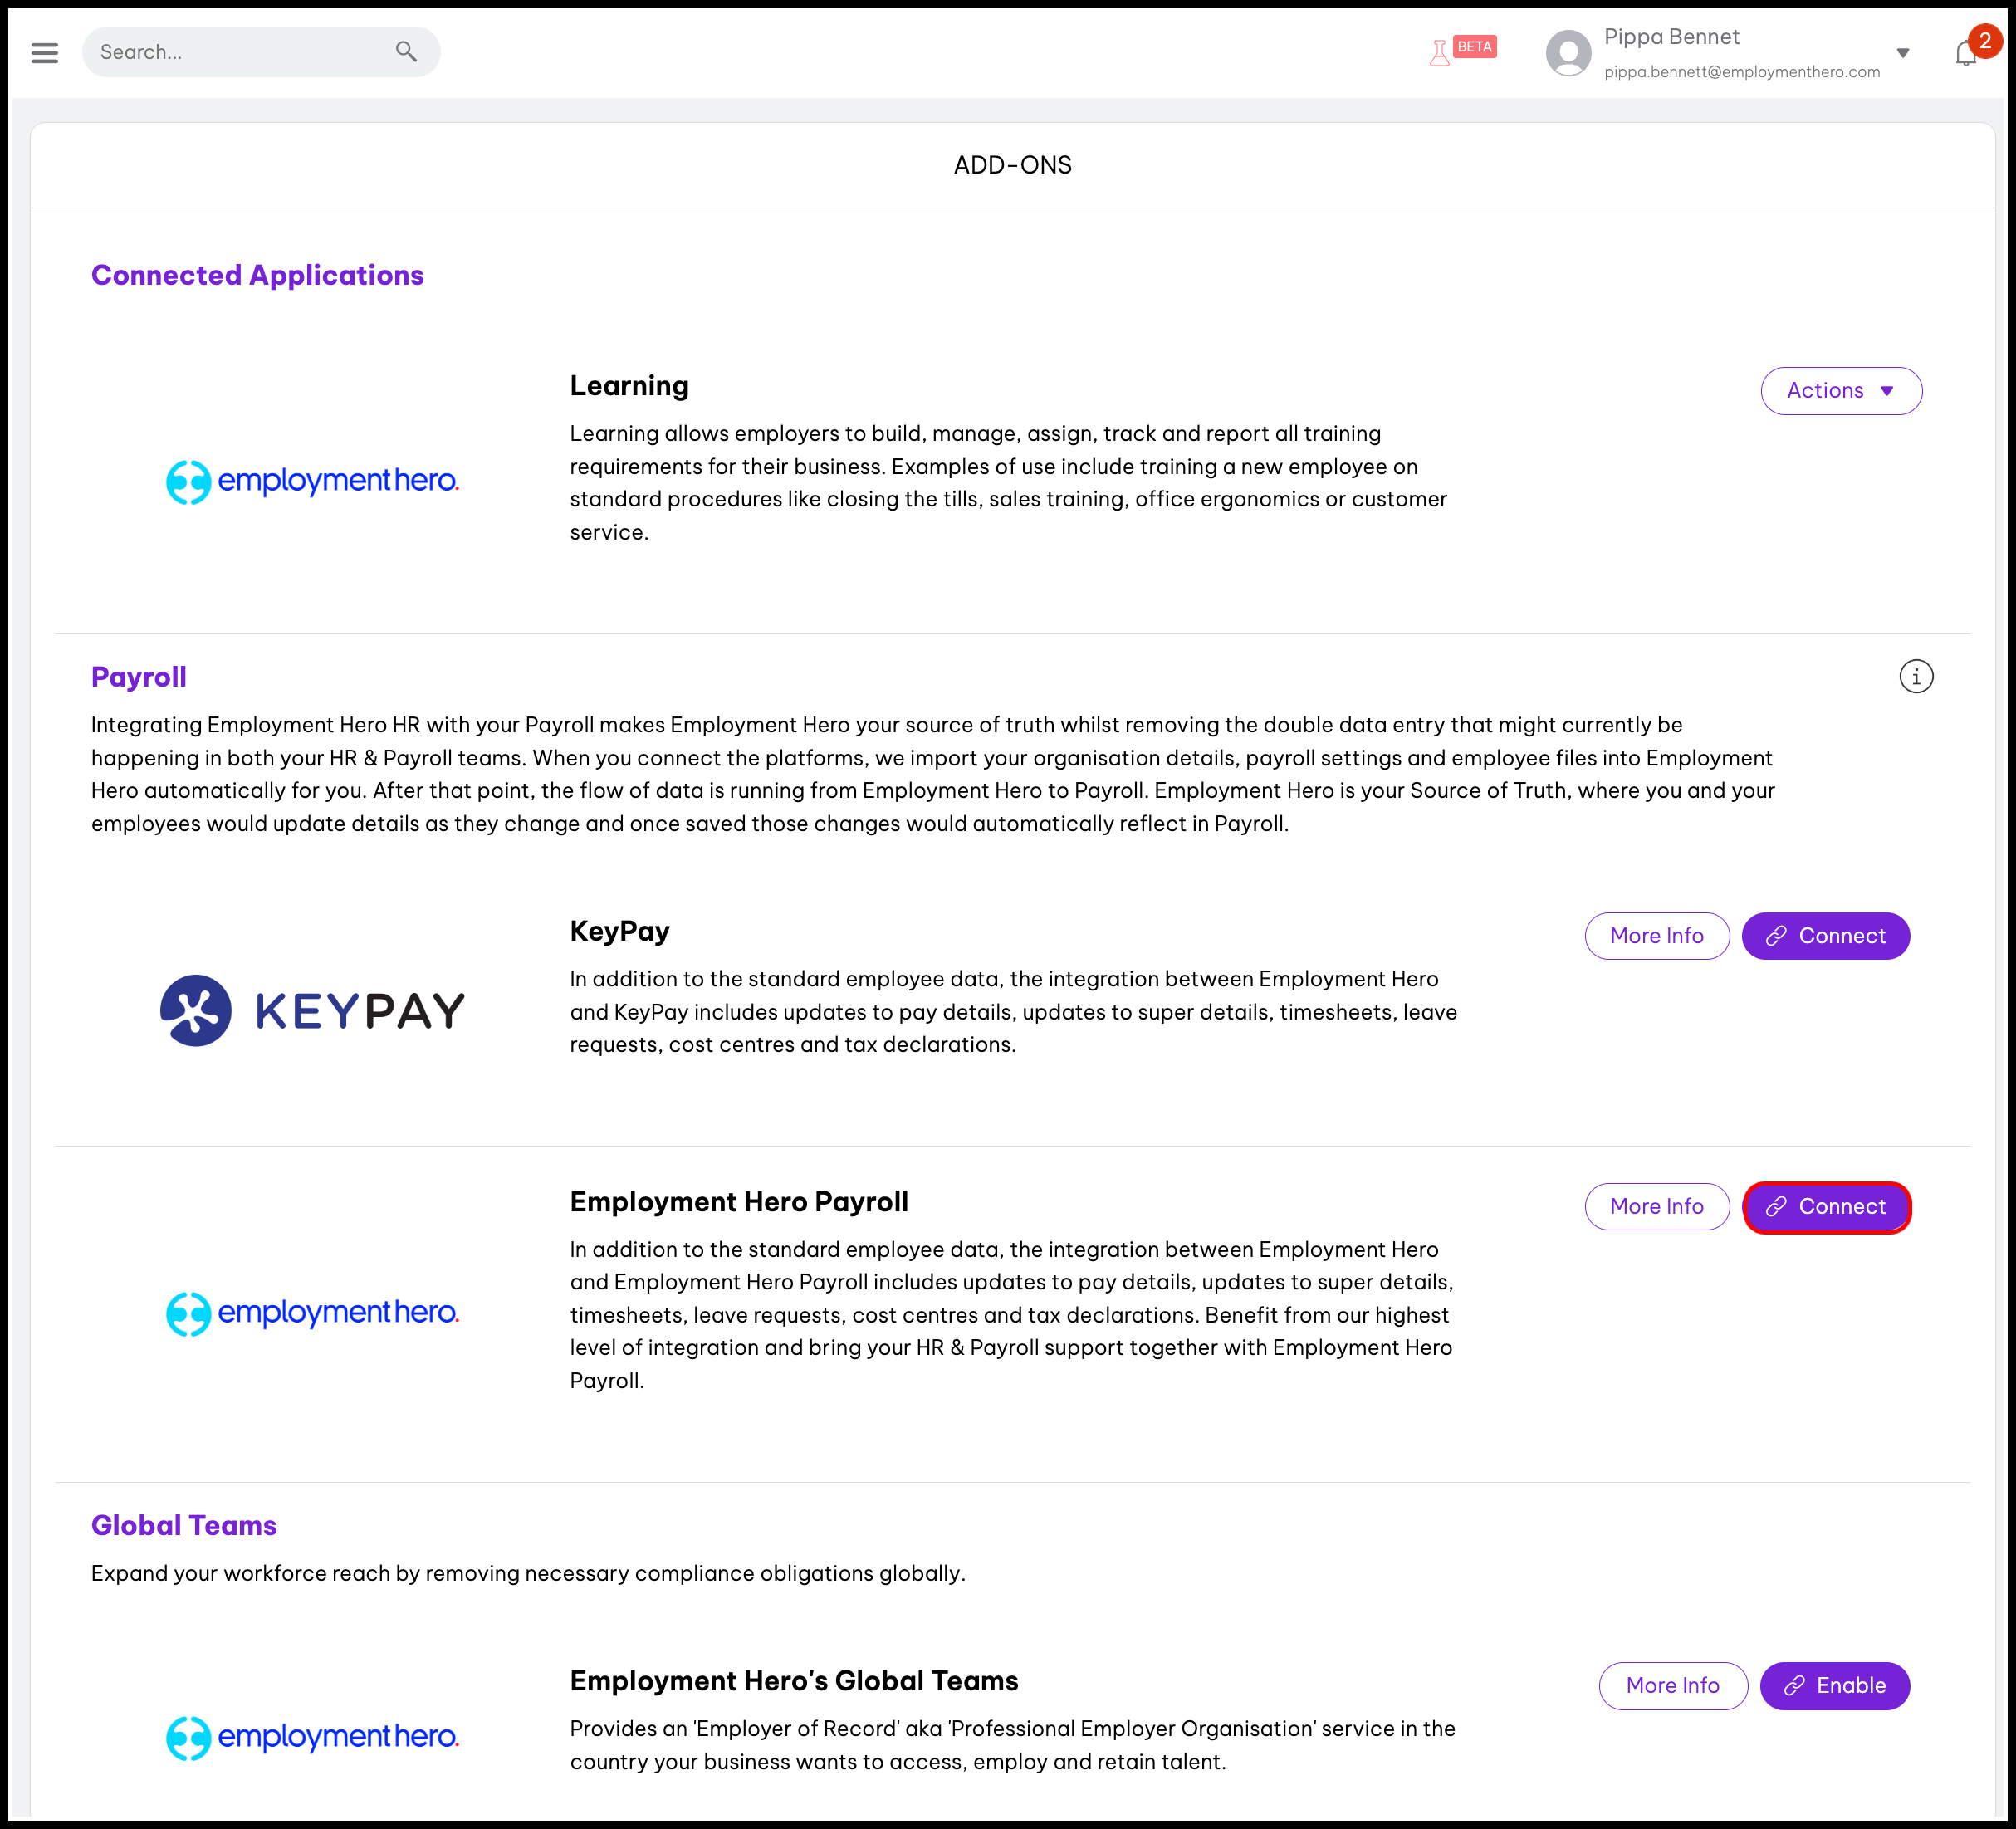Viewport: 2016px width, 1829px height.
Task: Click the Employment Hero Payroll title
Action: 739,1202
